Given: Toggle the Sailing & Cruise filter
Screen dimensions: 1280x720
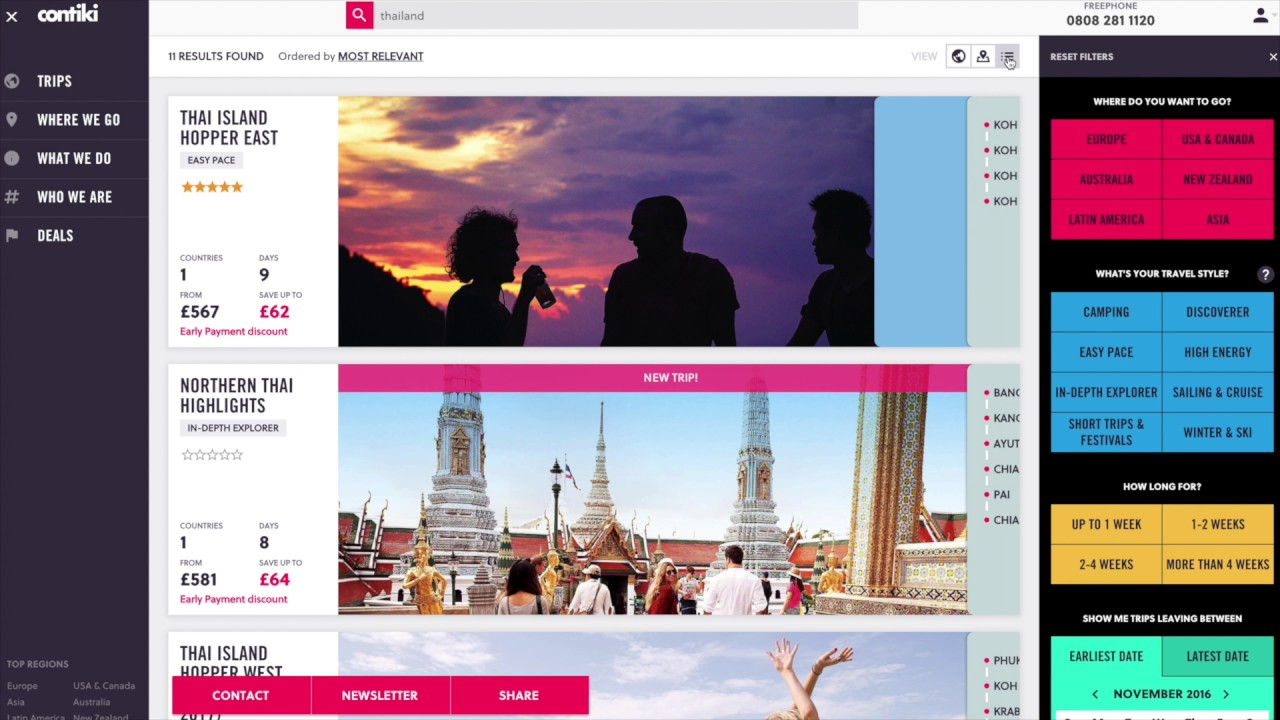Looking at the screenshot, I should pyautogui.click(x=1218, y=392).
